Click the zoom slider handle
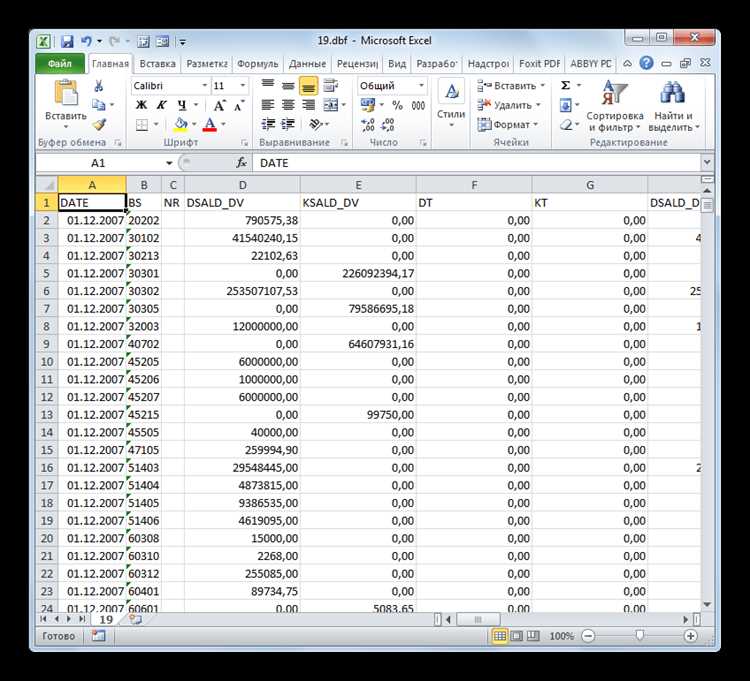This screenshot has width=750, height=681. (640, 635)
